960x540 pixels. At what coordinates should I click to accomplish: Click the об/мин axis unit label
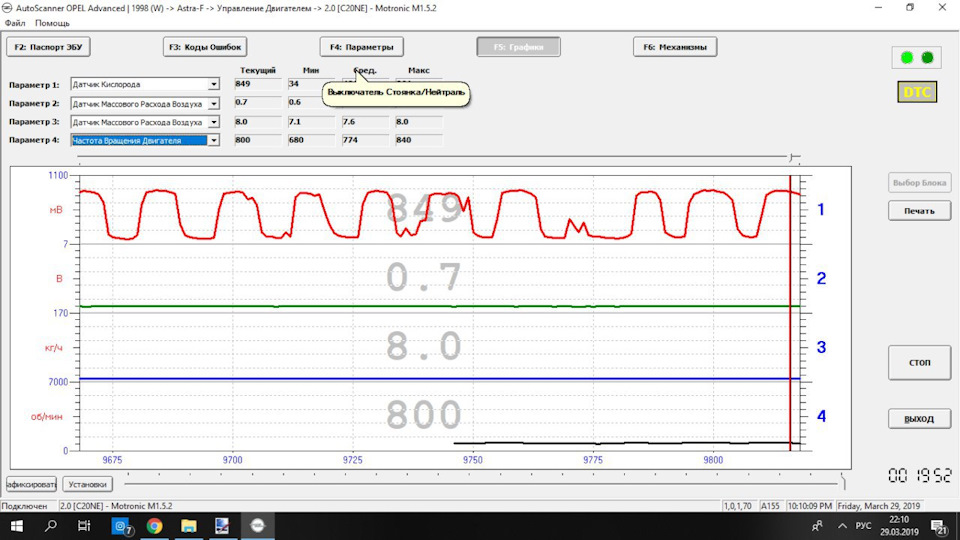tap(47, 417)
